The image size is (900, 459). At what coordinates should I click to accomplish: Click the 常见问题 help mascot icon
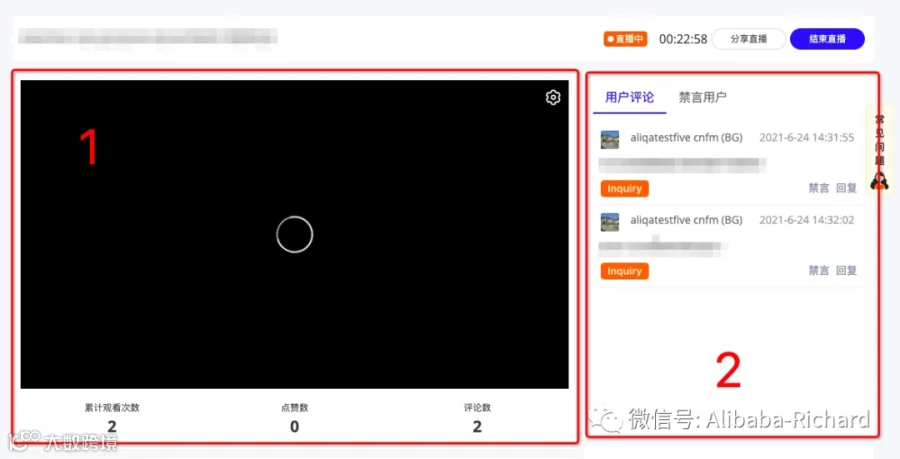(879, 181)
